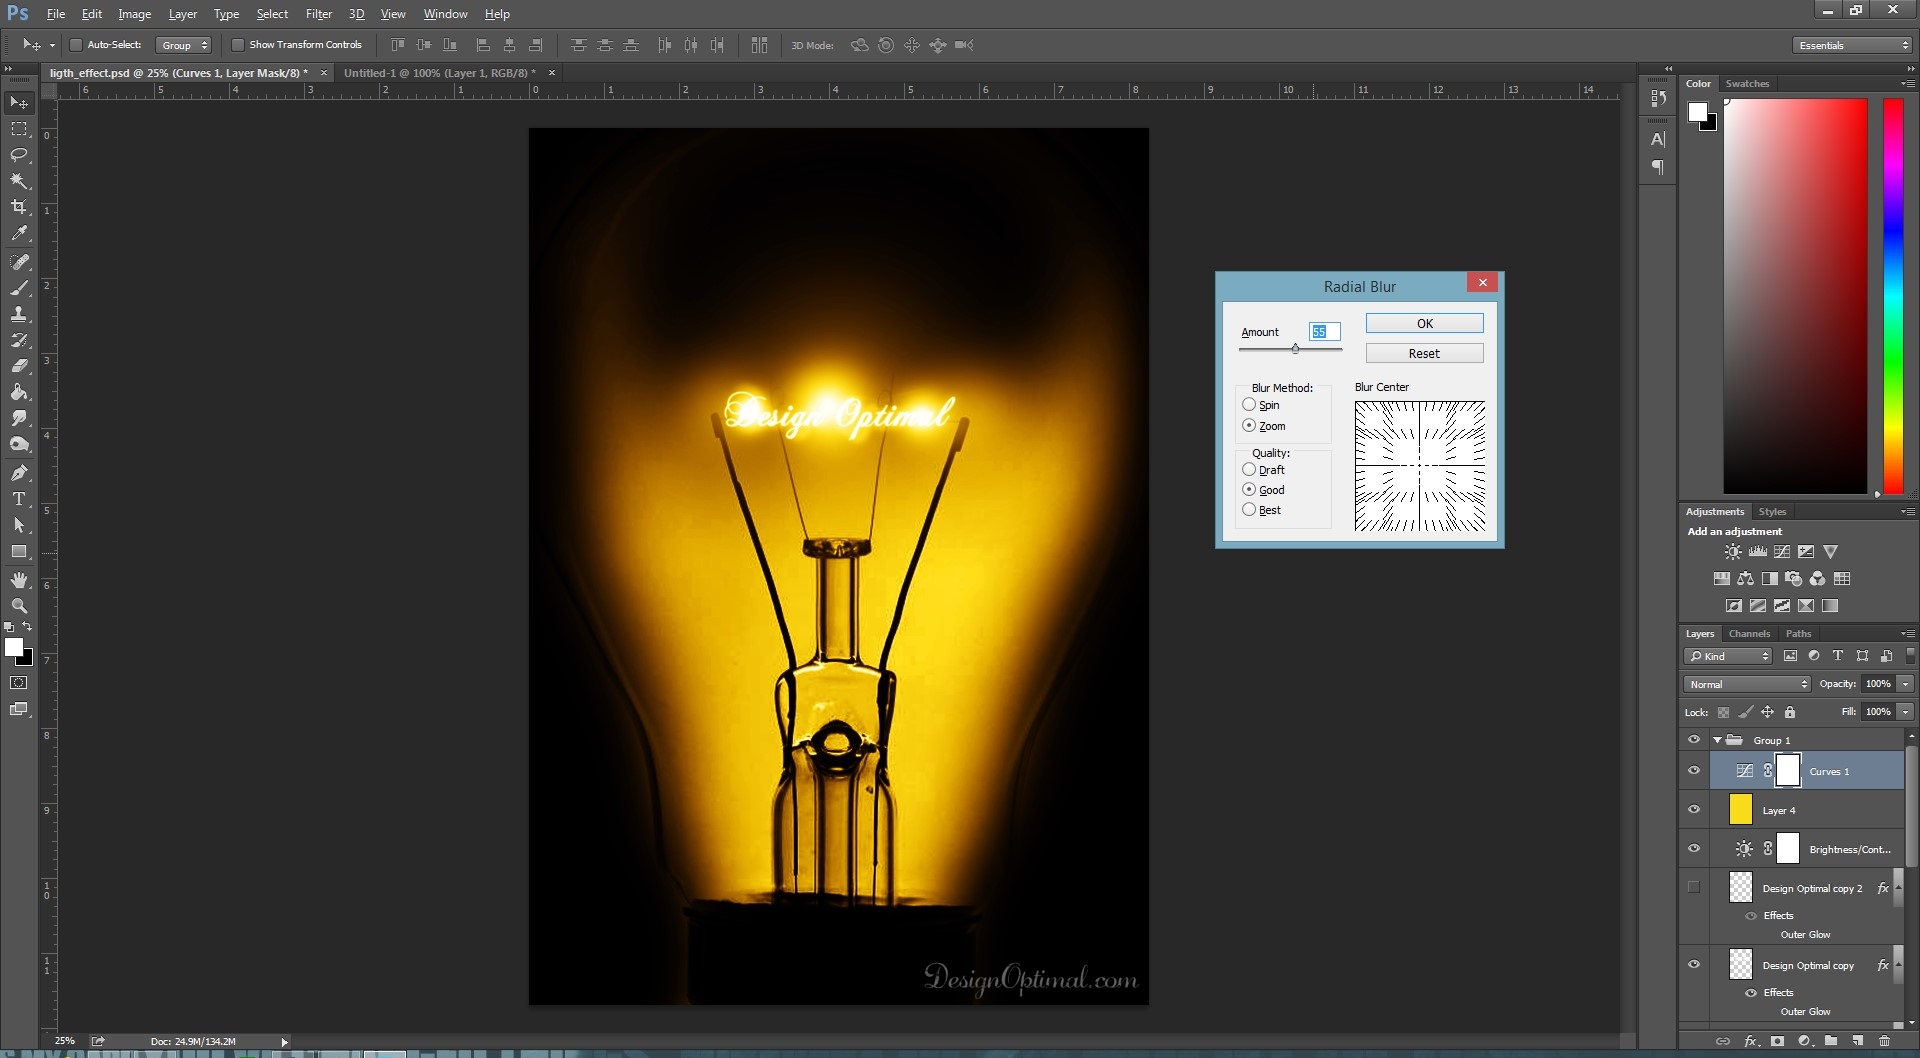The height and width of the screenshot is (1058, 1920).
Task: Lock layer position icon
Action: [x=1768, y=712]
